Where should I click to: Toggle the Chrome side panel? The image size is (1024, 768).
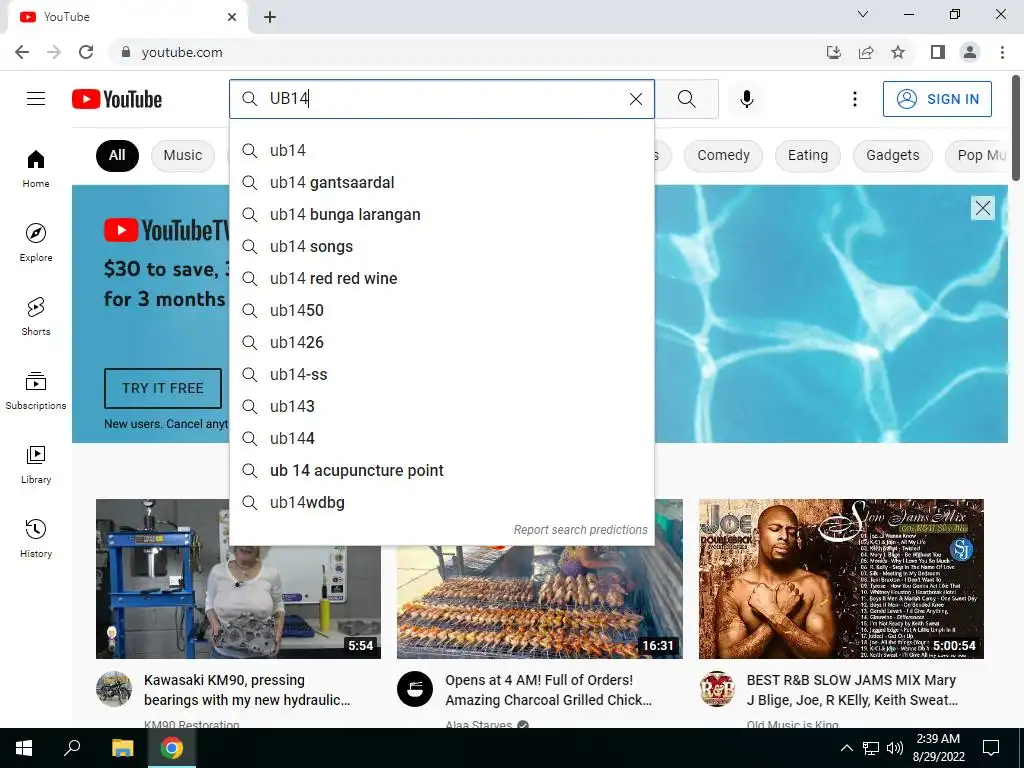tap(938, 52)
